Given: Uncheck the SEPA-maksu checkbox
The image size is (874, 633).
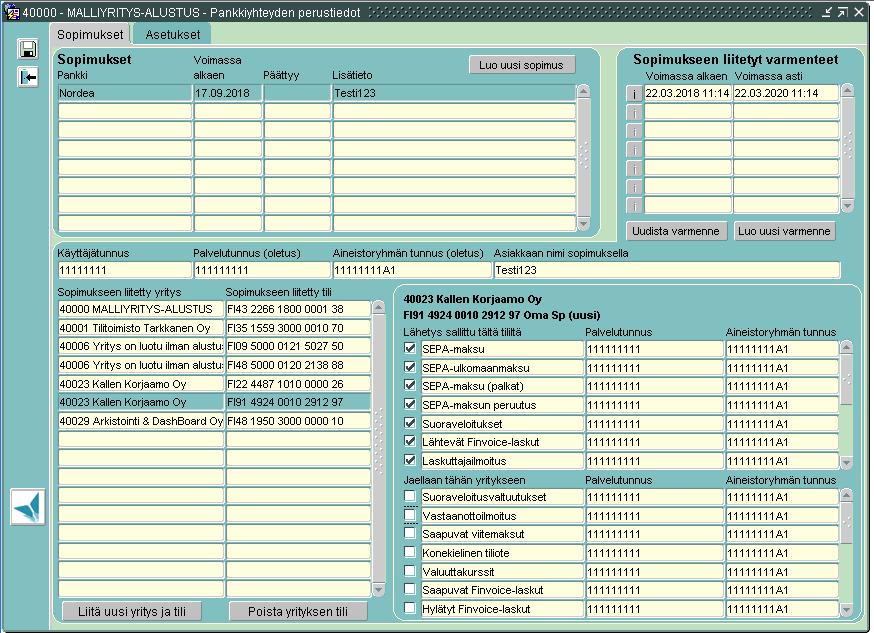Looking at the screenshot, I should coord(410,348).
